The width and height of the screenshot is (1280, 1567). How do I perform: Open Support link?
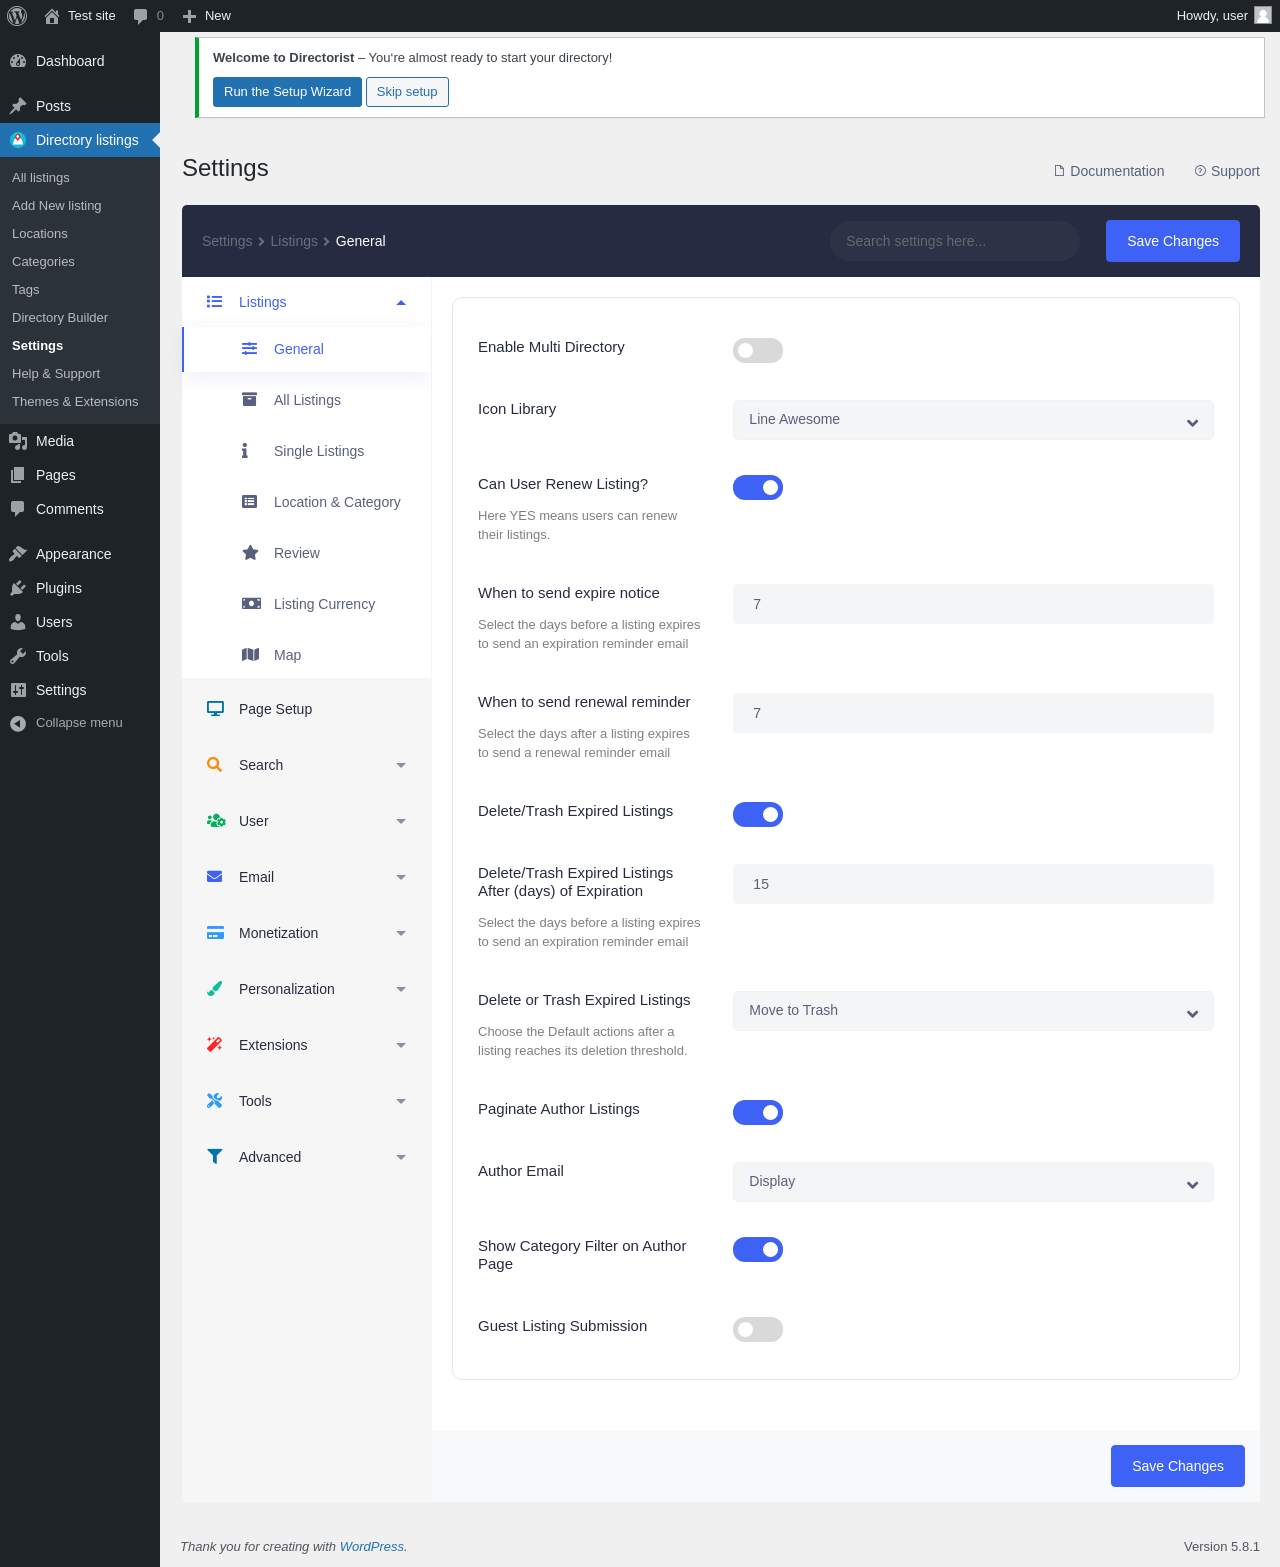tap(1227, 171)
